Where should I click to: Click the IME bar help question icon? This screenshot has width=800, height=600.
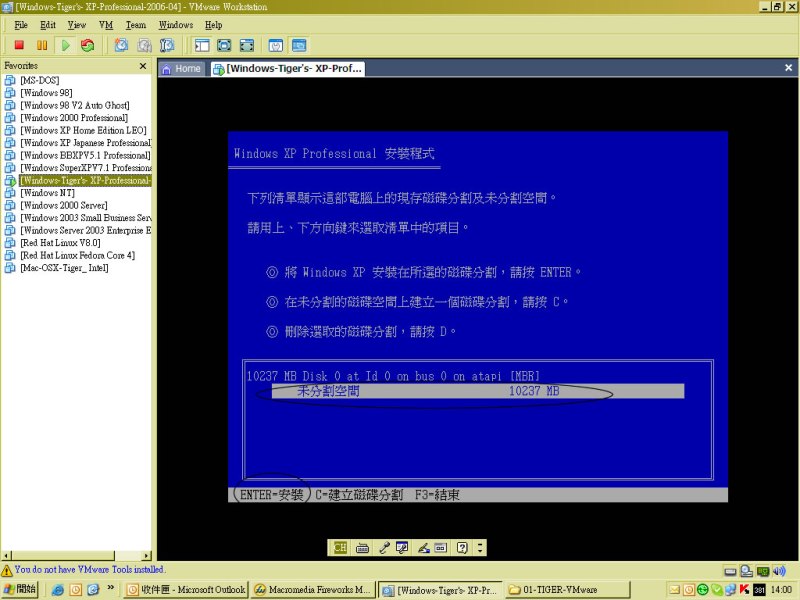pyautogui.click(x=462, y=548)
